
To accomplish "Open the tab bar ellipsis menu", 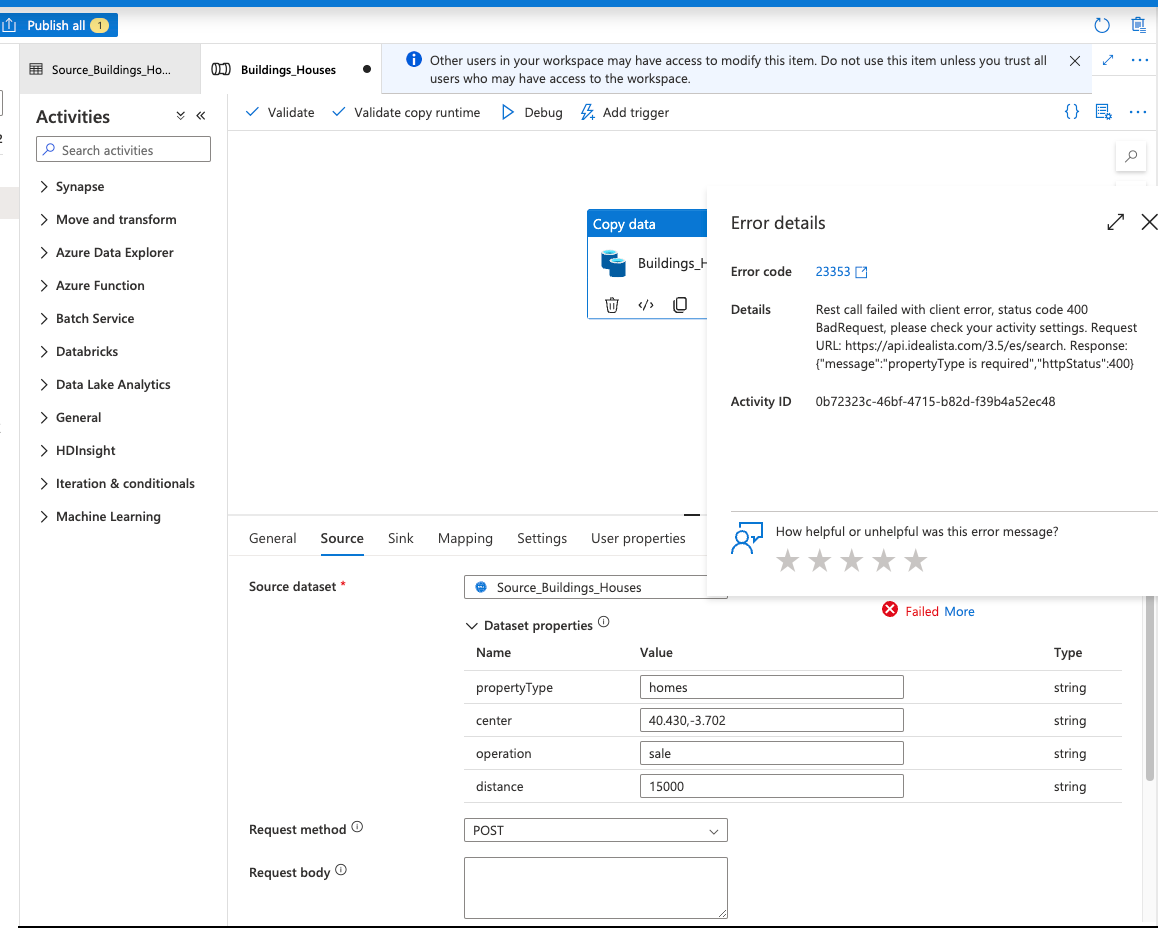I will click(x=1140, y=61).
